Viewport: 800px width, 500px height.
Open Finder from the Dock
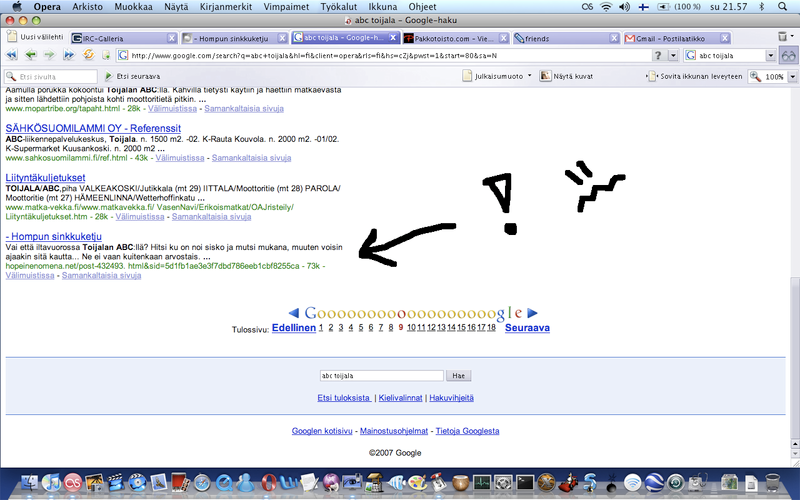point(30,483)
